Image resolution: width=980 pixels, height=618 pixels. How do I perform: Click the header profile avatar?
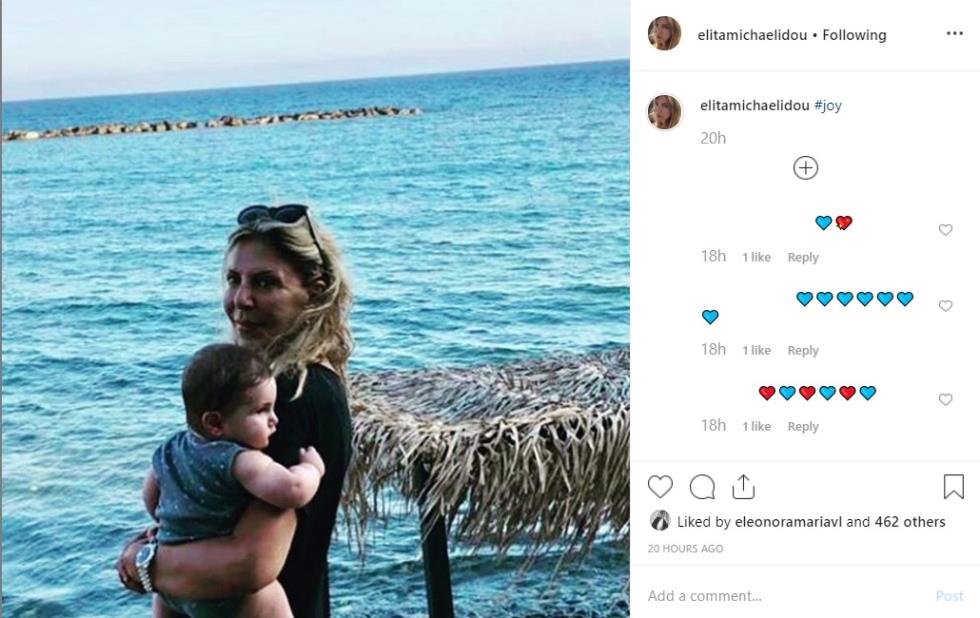[664, 34]
